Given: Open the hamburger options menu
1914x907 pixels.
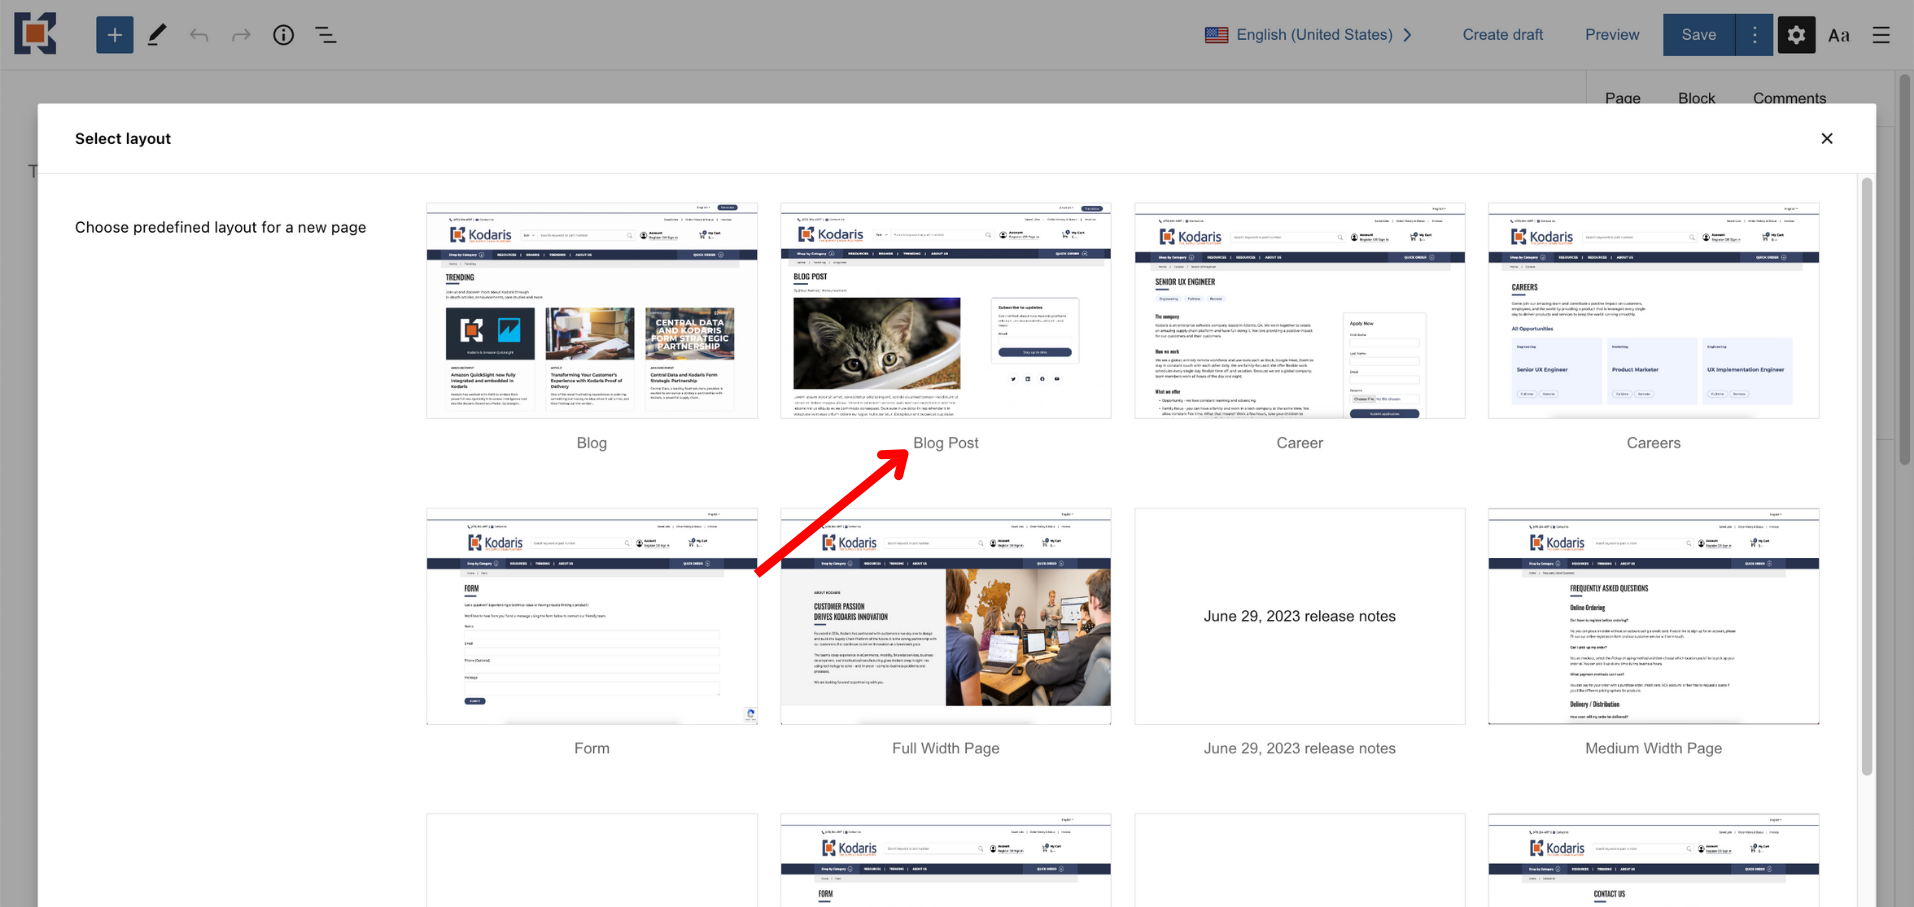Looking at the screenshot, I should (1881, 35).
